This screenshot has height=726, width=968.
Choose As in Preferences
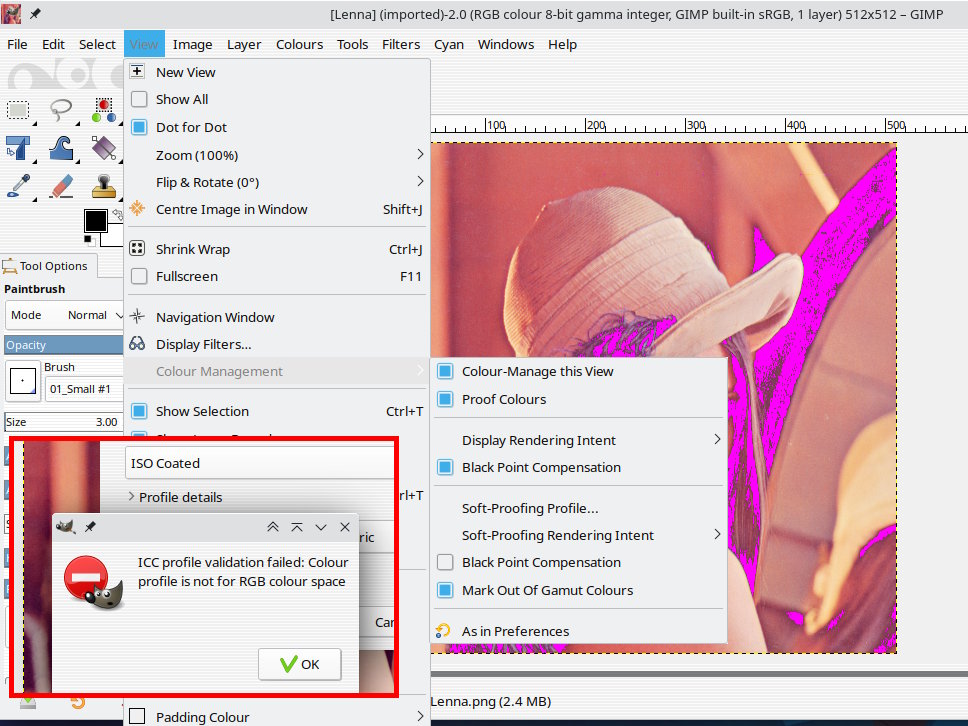tap(579, 630)
